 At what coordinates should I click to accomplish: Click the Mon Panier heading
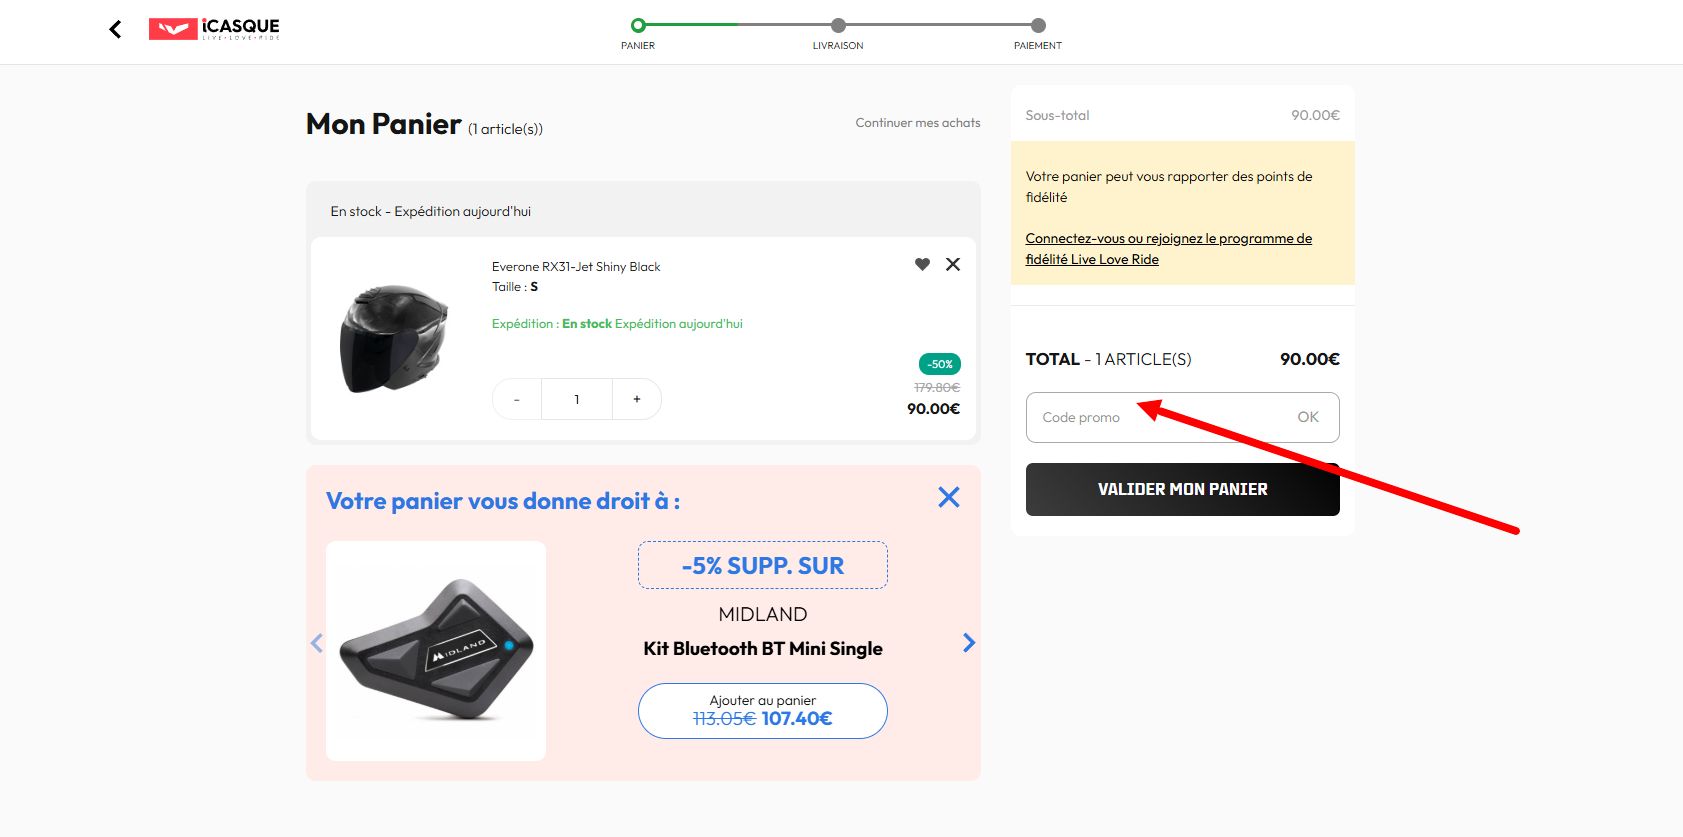click(384, 124)
